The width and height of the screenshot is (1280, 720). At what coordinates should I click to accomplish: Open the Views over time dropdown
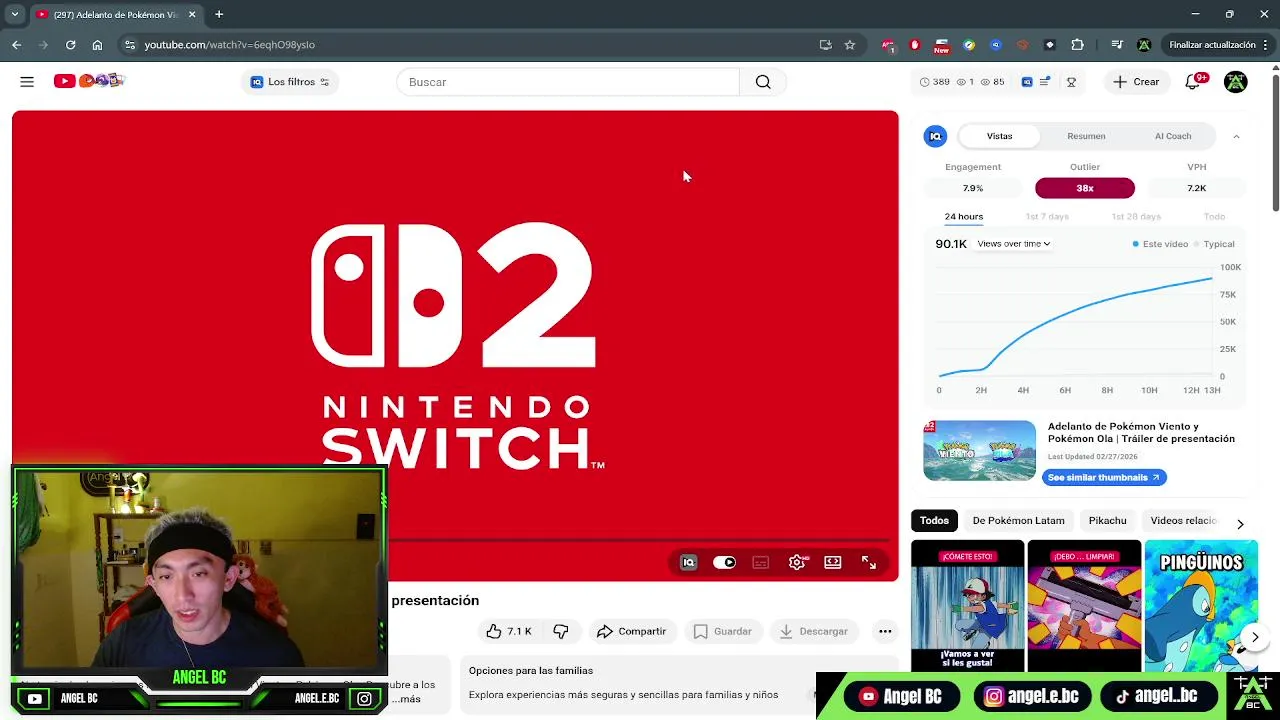click(1014, 244)
